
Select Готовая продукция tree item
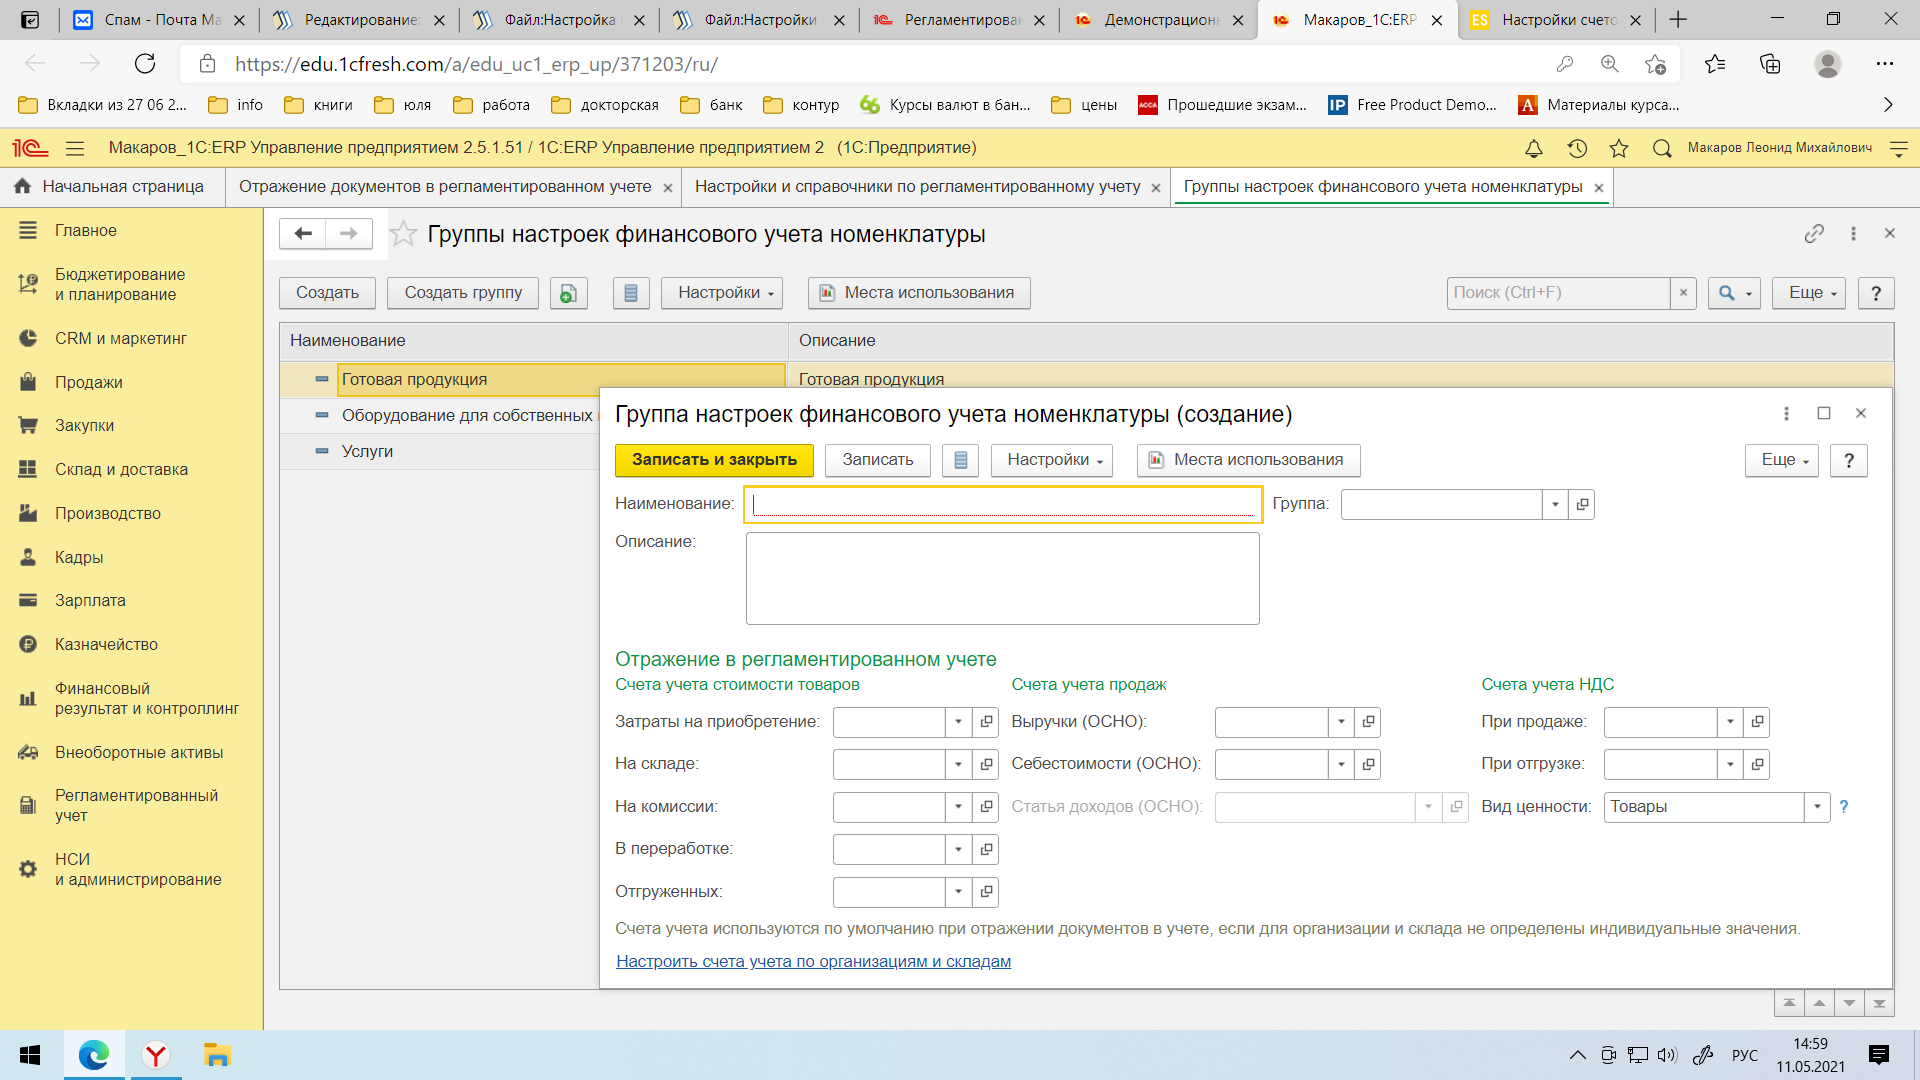click(x=414, y=380)
